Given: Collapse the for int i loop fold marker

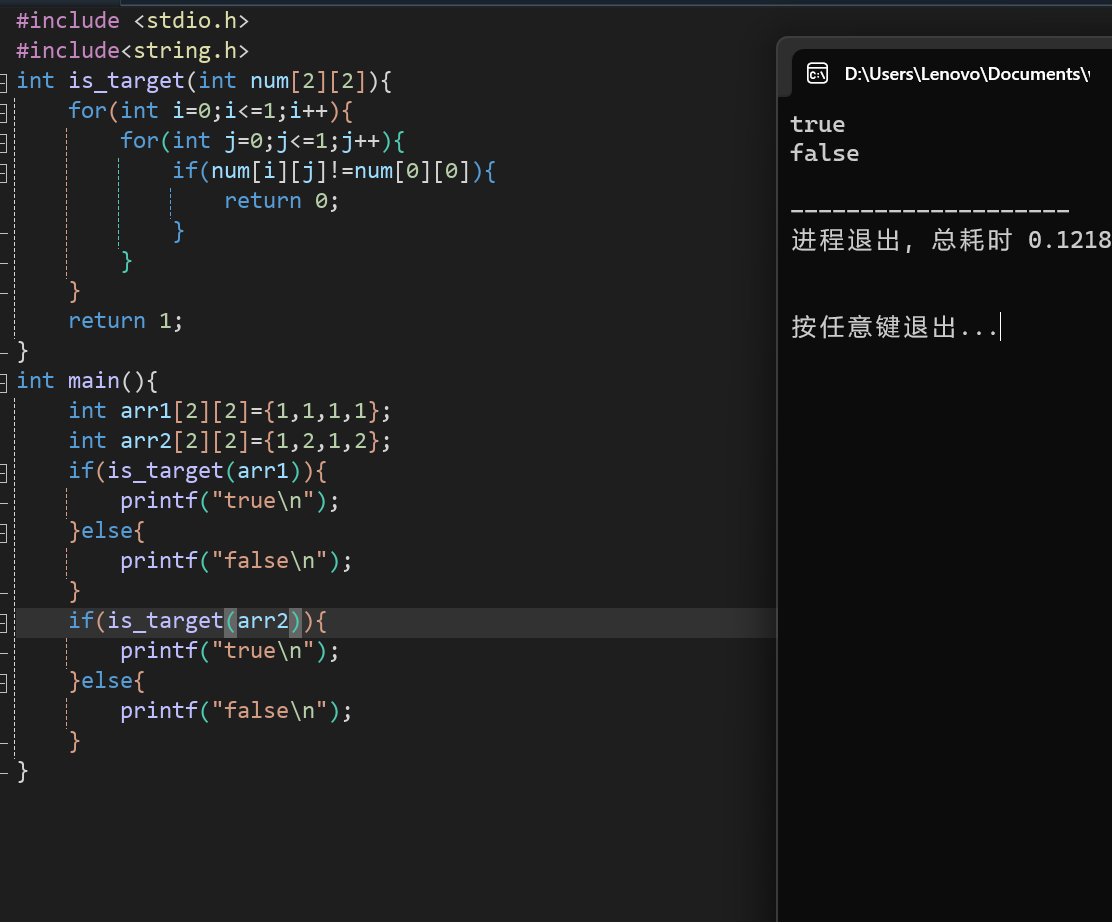Looking at the screenshot, I should [3, 112].
